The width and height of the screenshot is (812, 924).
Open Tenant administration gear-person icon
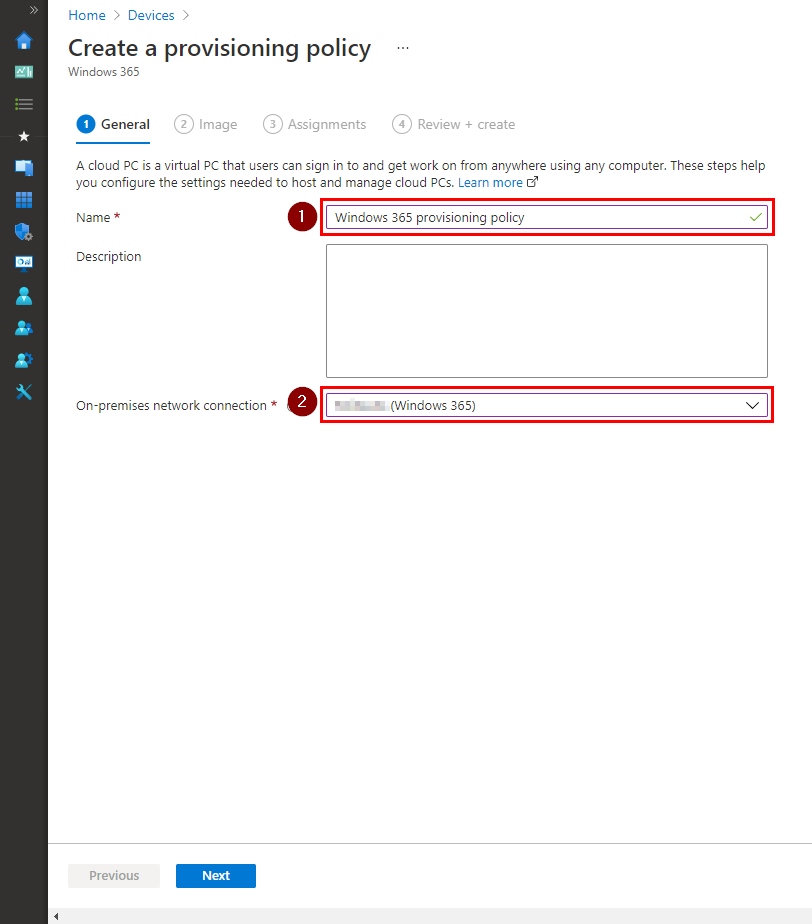tap(24, 359)
